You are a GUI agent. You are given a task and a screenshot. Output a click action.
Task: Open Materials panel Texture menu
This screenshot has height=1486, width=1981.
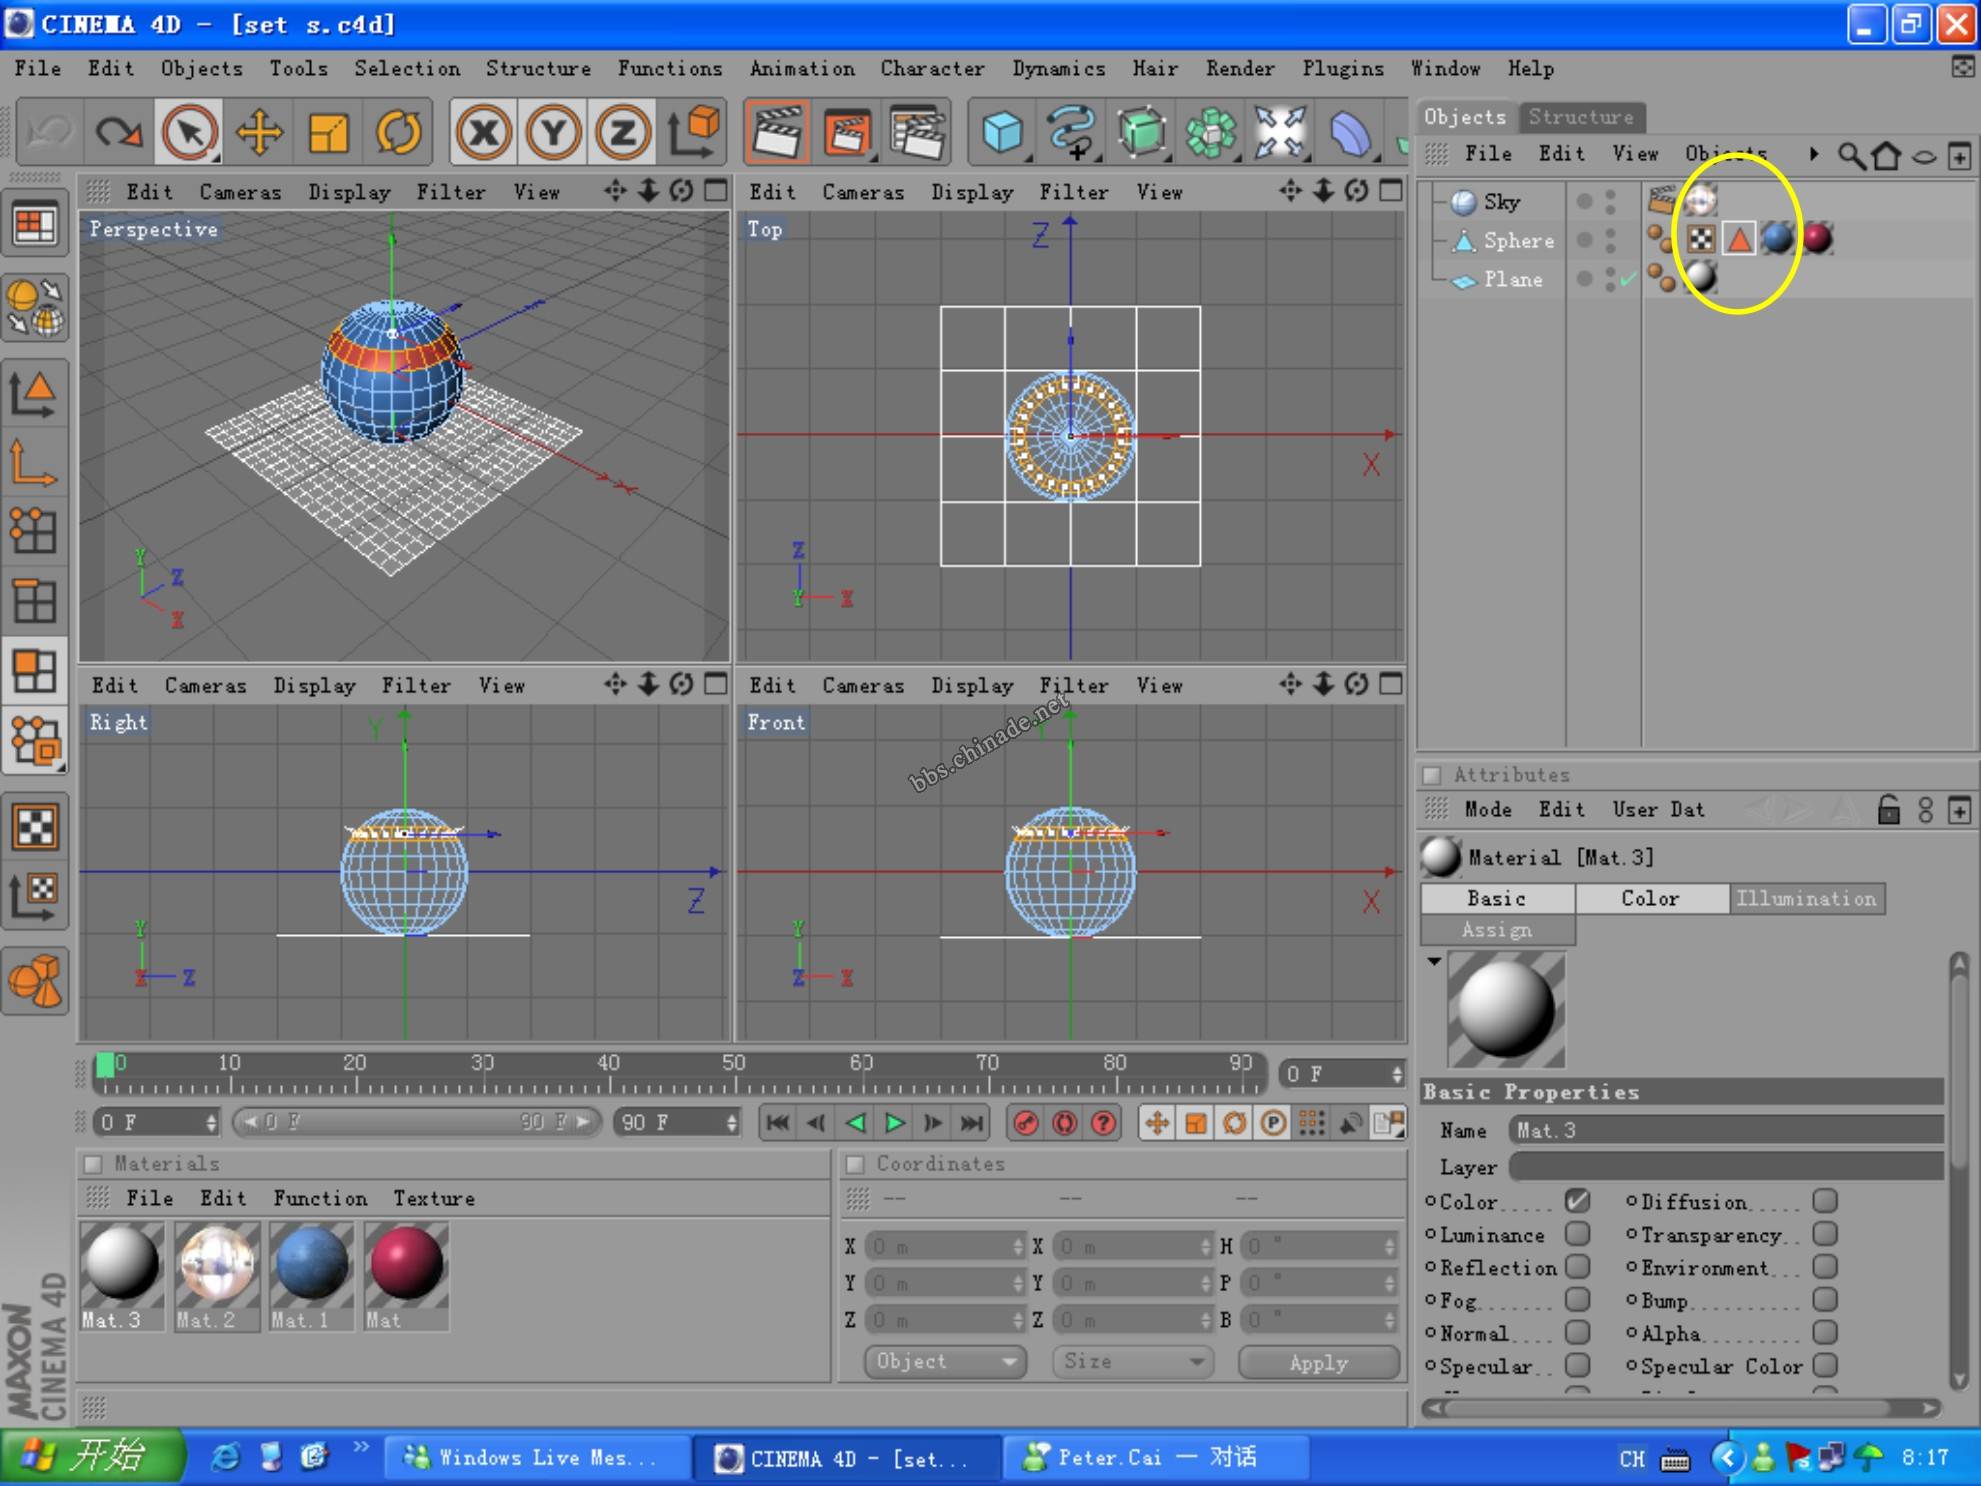click(x=433, y=1198)
